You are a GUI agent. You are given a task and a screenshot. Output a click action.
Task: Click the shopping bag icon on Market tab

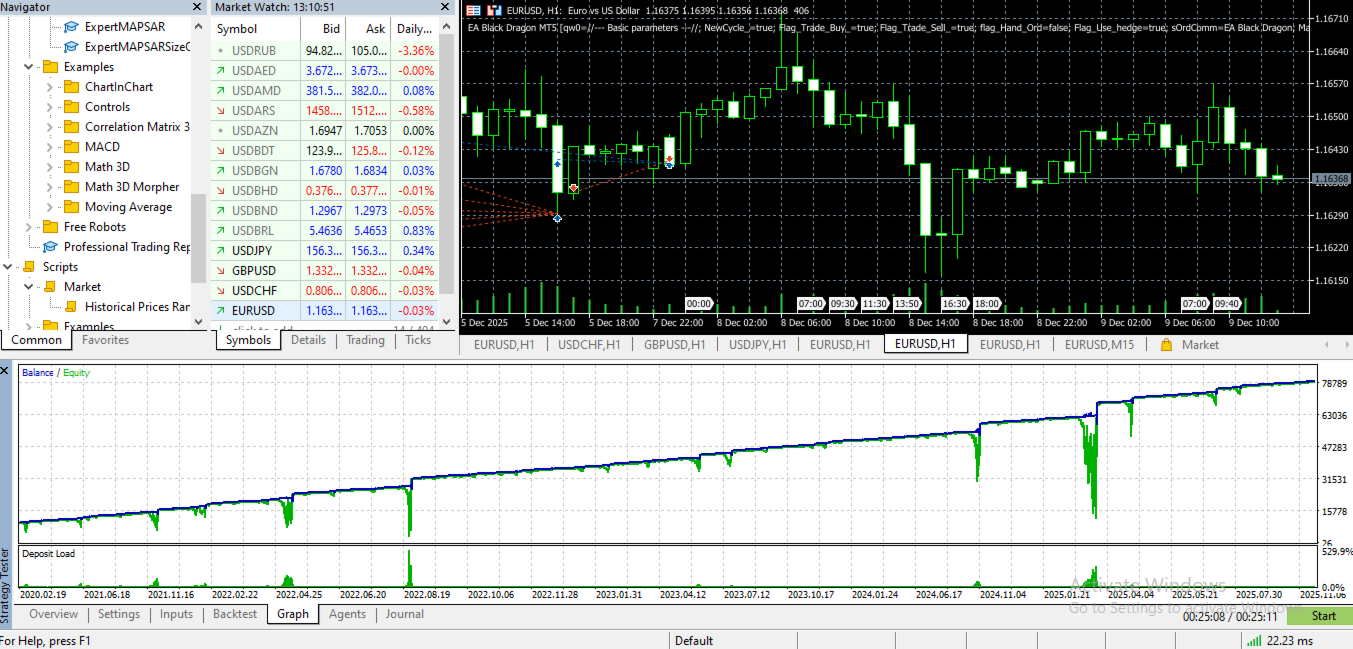click(1166, 344)
